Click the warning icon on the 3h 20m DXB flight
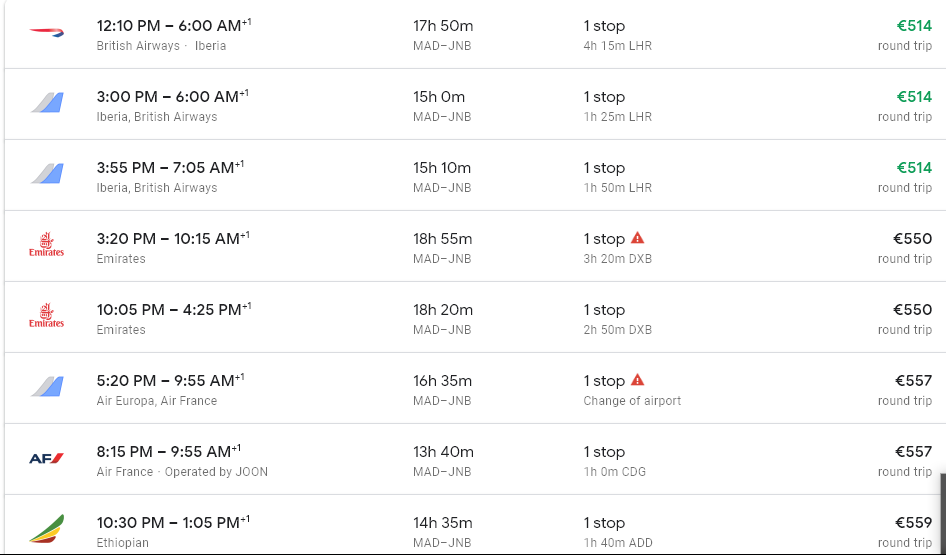This screenshot has height=555, width=946. (638, 238)
